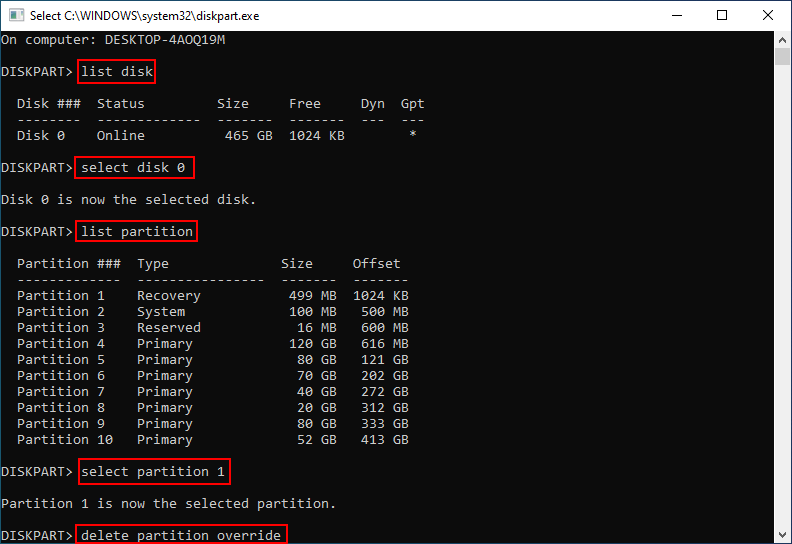Minimize the diskpart console window
792x544 pixels.
coord(677,15)
